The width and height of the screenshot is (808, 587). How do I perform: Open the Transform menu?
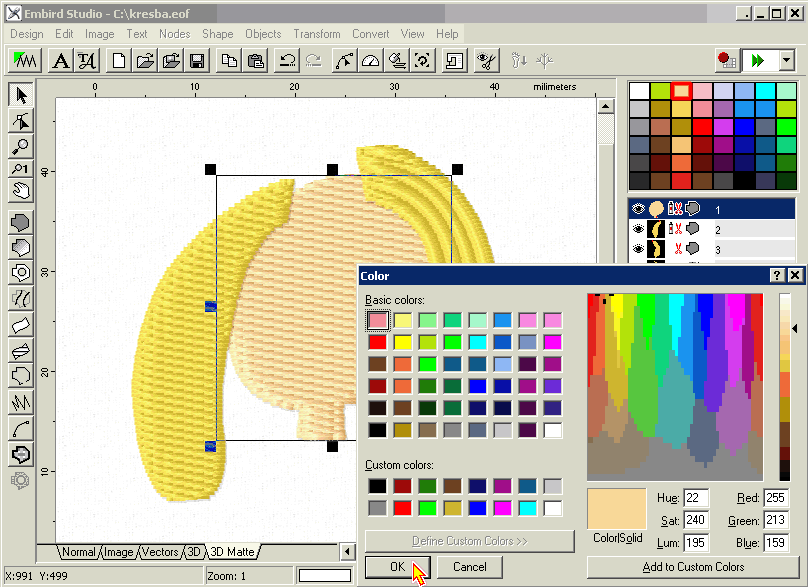317,34
